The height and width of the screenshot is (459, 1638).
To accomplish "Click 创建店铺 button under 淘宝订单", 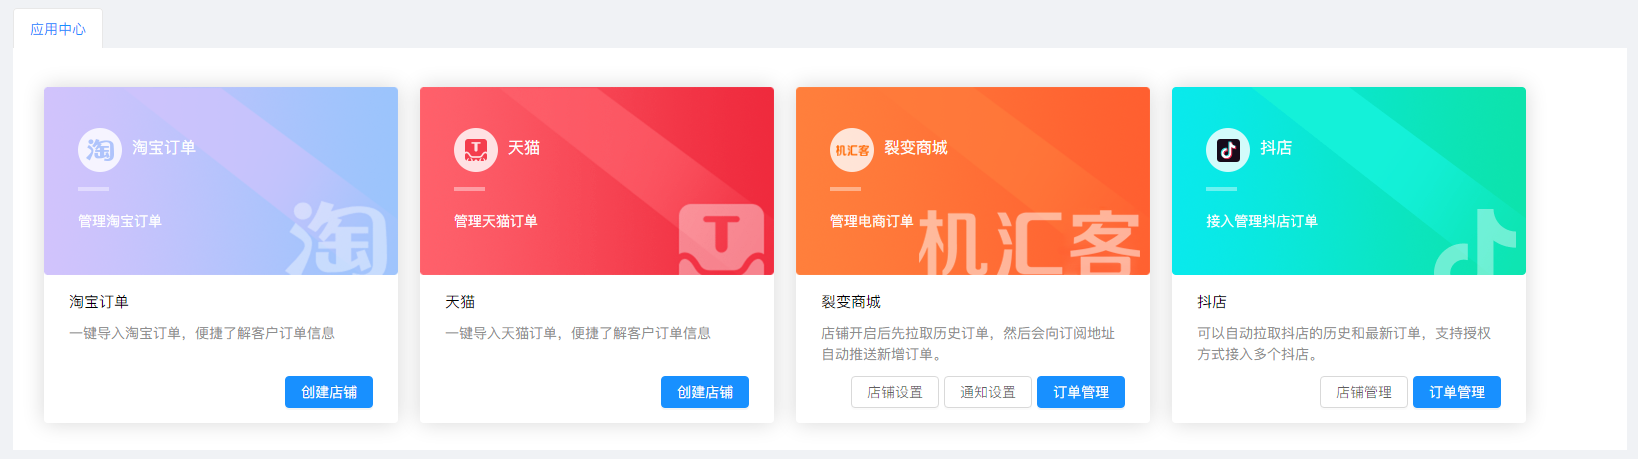I will point(329,392).
